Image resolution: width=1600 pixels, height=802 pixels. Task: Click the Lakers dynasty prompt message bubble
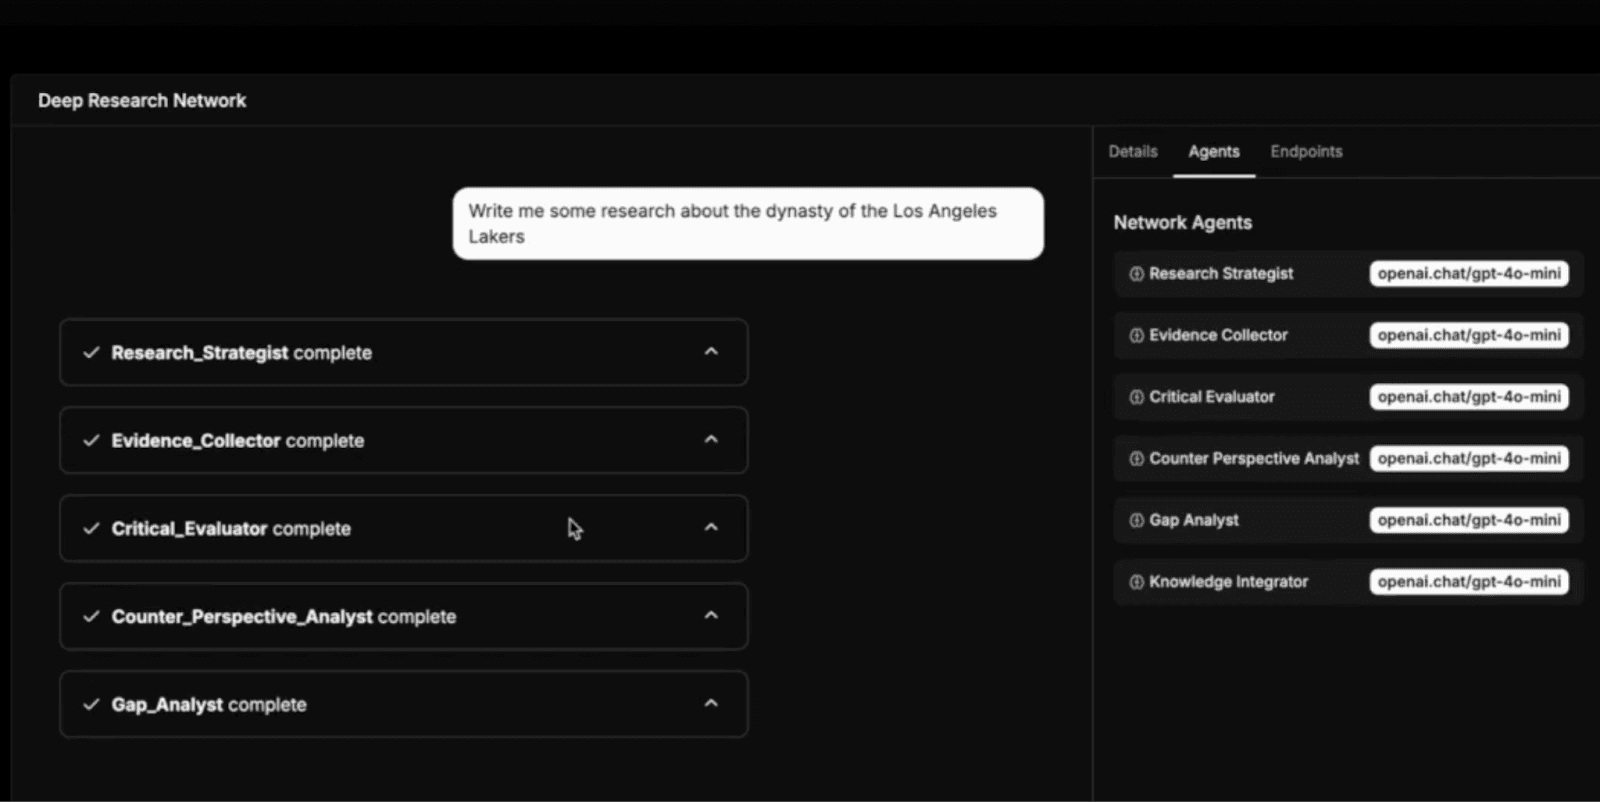pyautogui.click(x=748, y=224)
